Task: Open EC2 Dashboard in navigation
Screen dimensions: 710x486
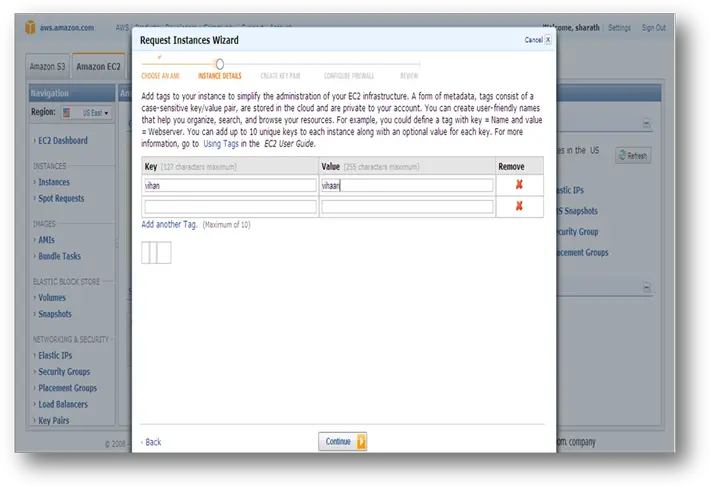Action: tap(62, 140)
